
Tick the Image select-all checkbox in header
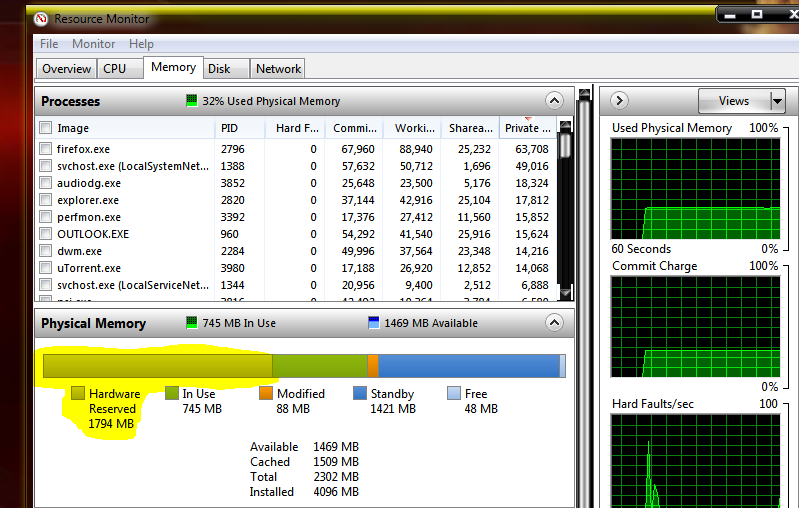pyautogui.click(x=45, y=127)
